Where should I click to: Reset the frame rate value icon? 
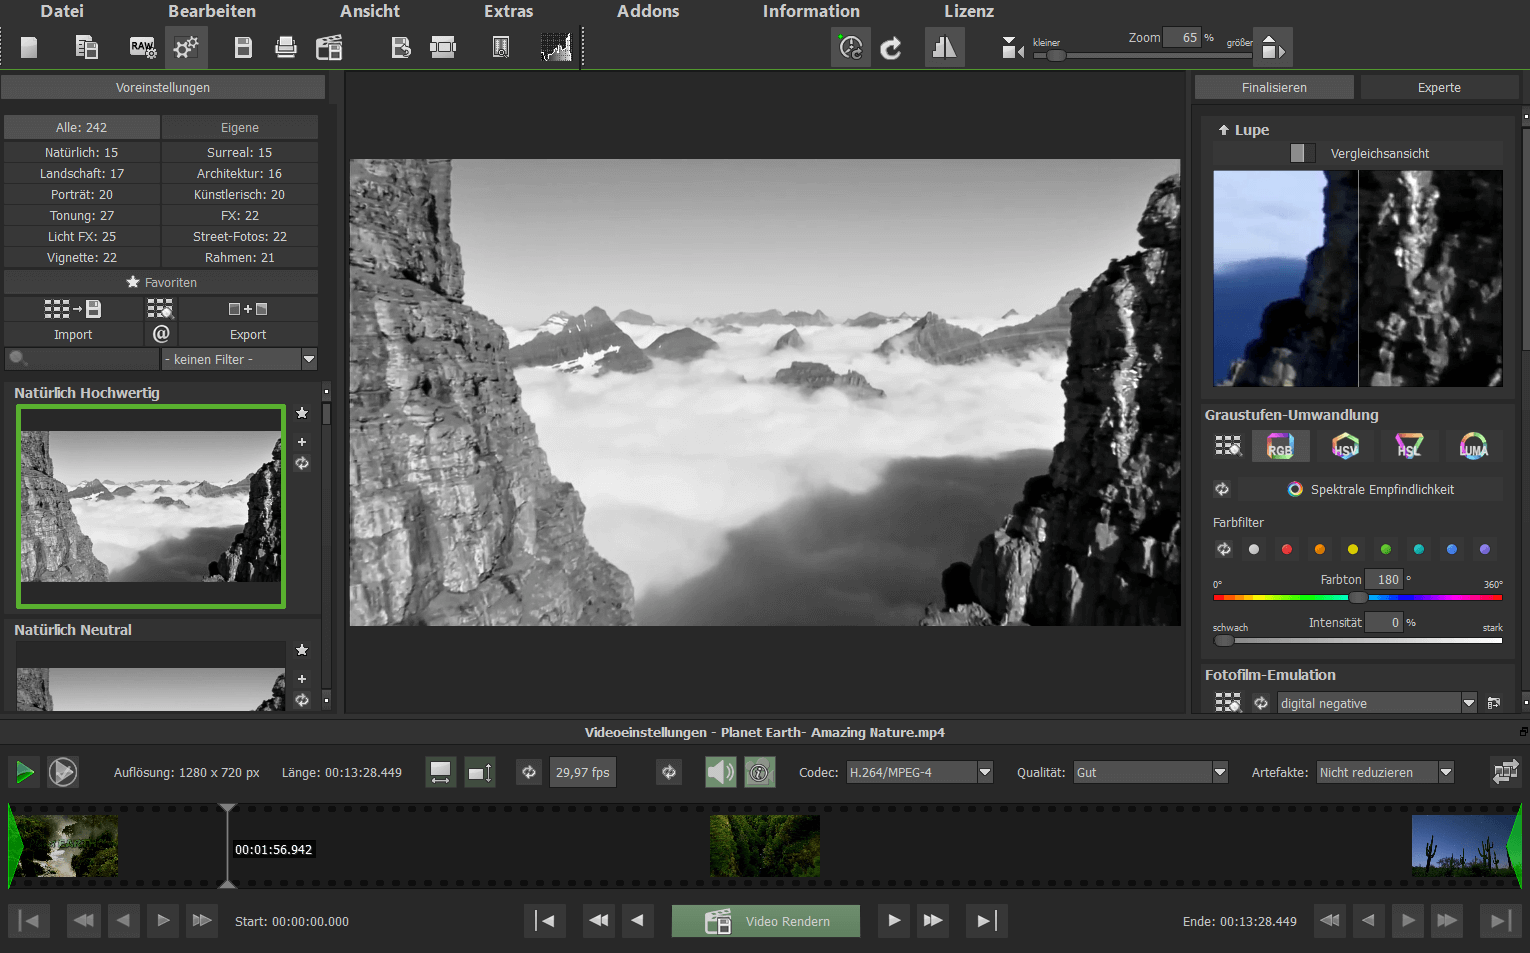pos(529,772)
